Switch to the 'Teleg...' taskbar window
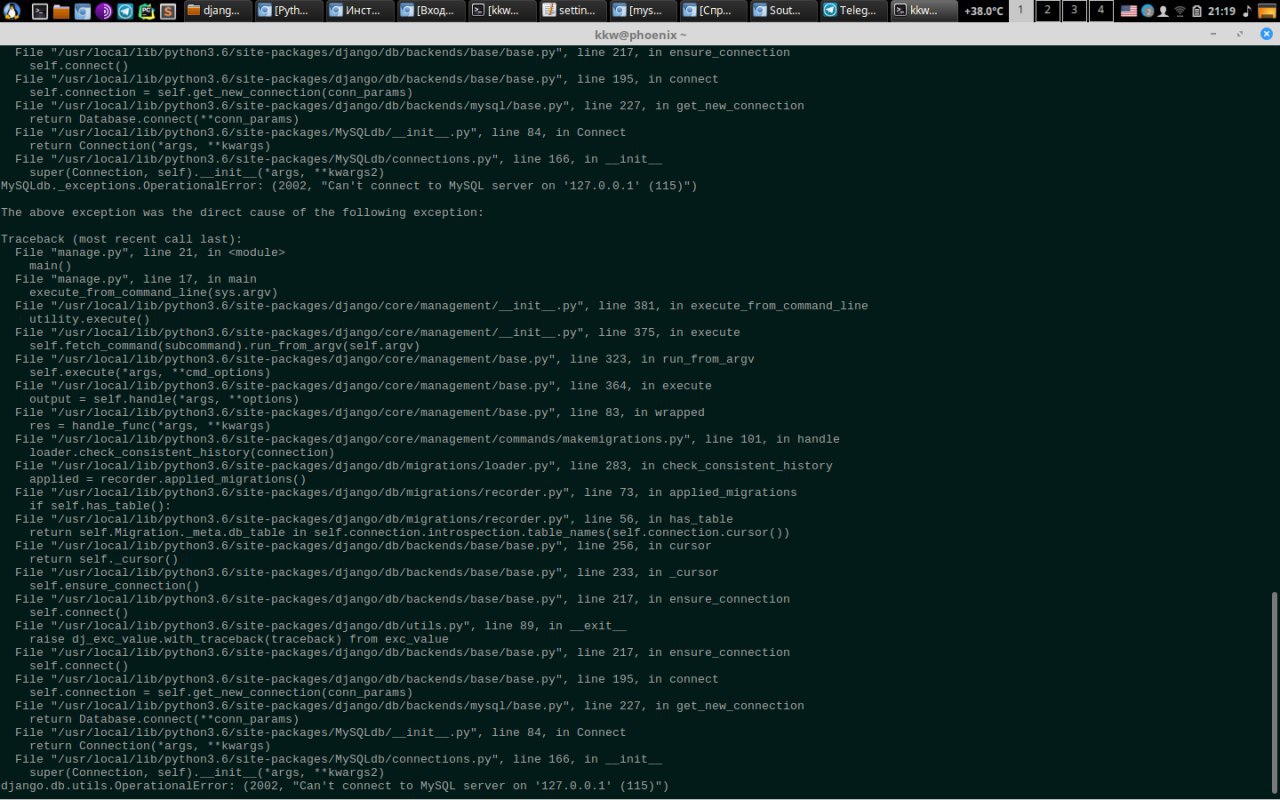Image resolution: width=1280 pixels, height=800 pixels. 856,11
